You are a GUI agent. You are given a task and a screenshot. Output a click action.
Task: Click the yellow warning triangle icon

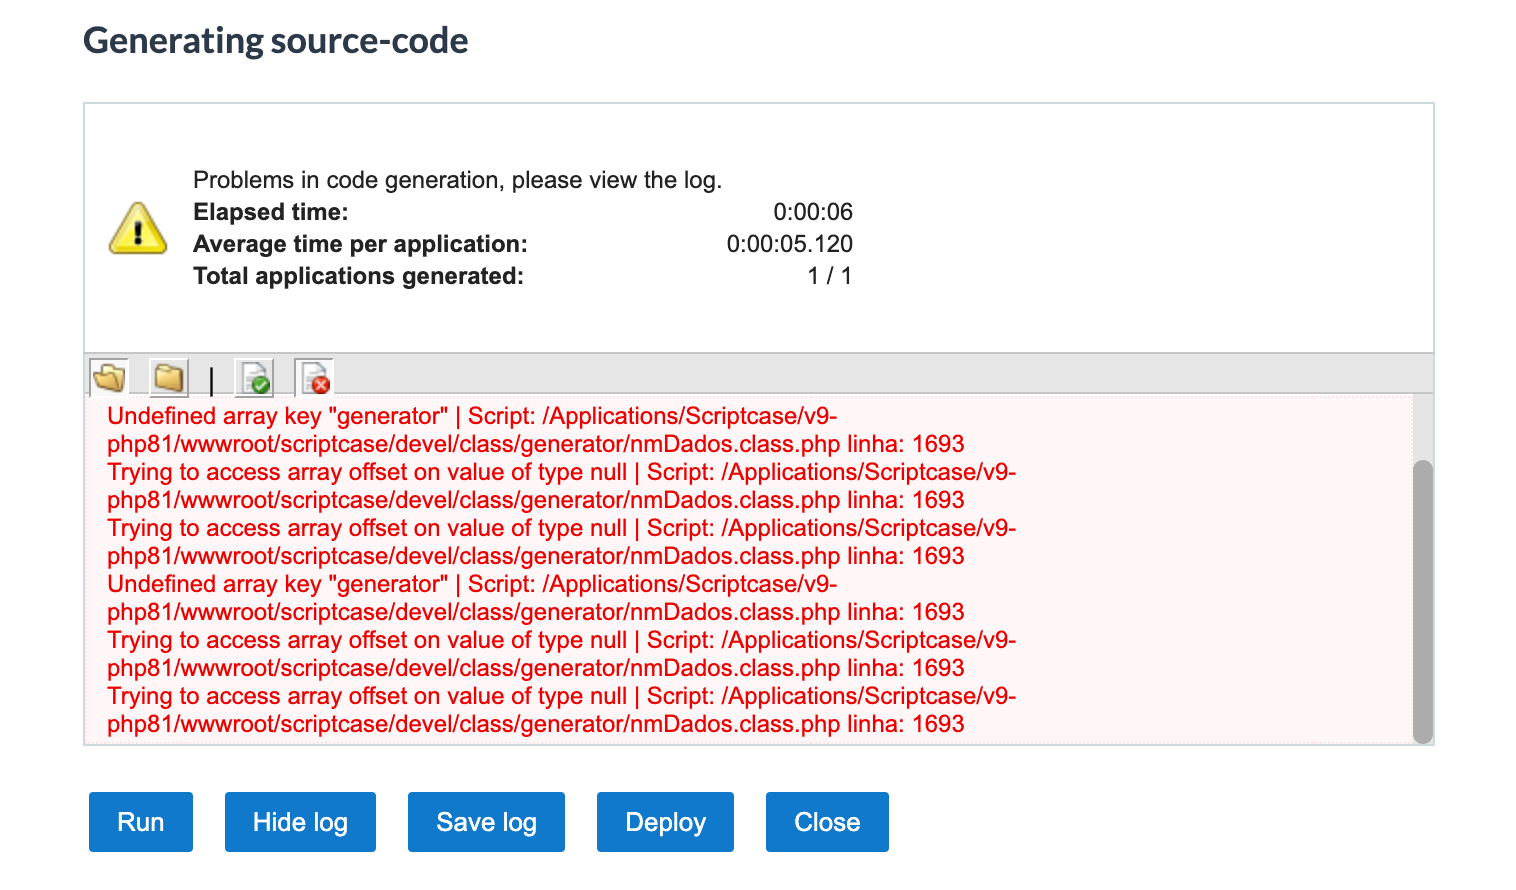(x=138, y=229)
